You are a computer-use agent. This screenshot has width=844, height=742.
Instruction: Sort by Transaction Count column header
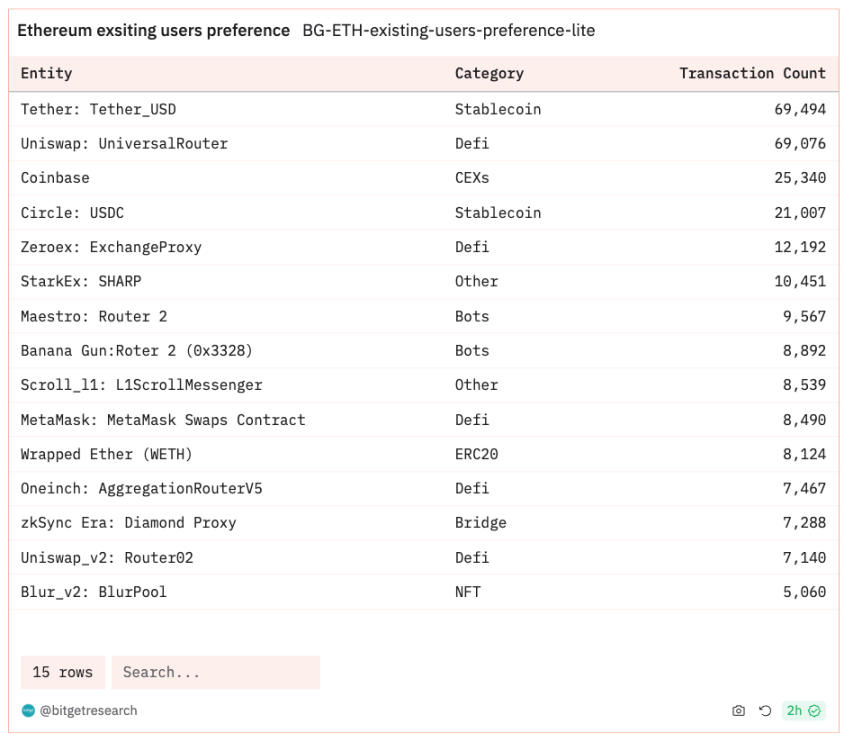pos(752,73)
